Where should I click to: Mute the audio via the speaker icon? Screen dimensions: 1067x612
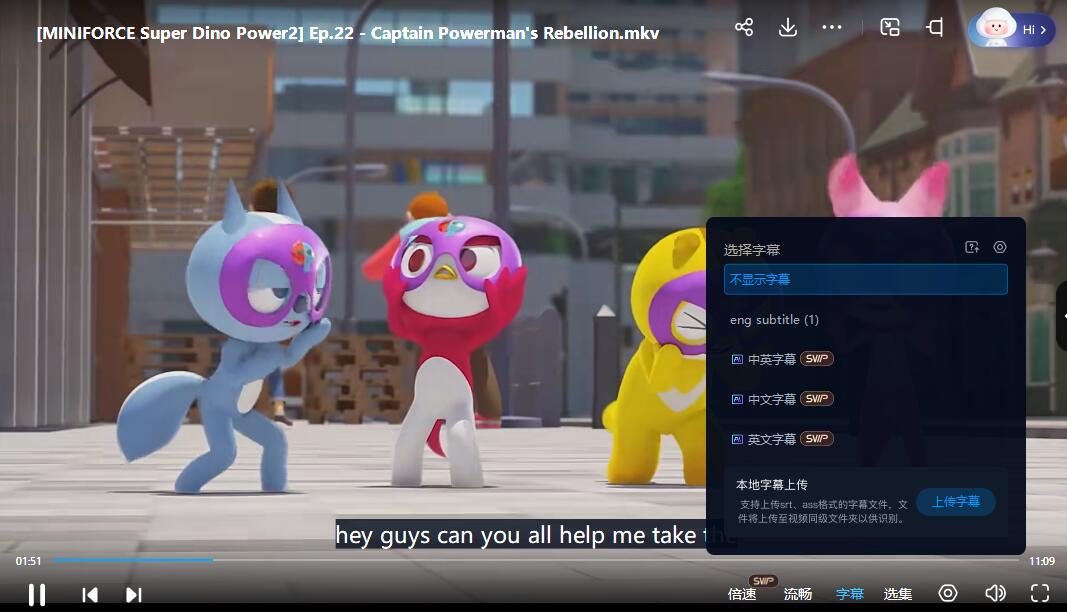click(x=995, y=593)
